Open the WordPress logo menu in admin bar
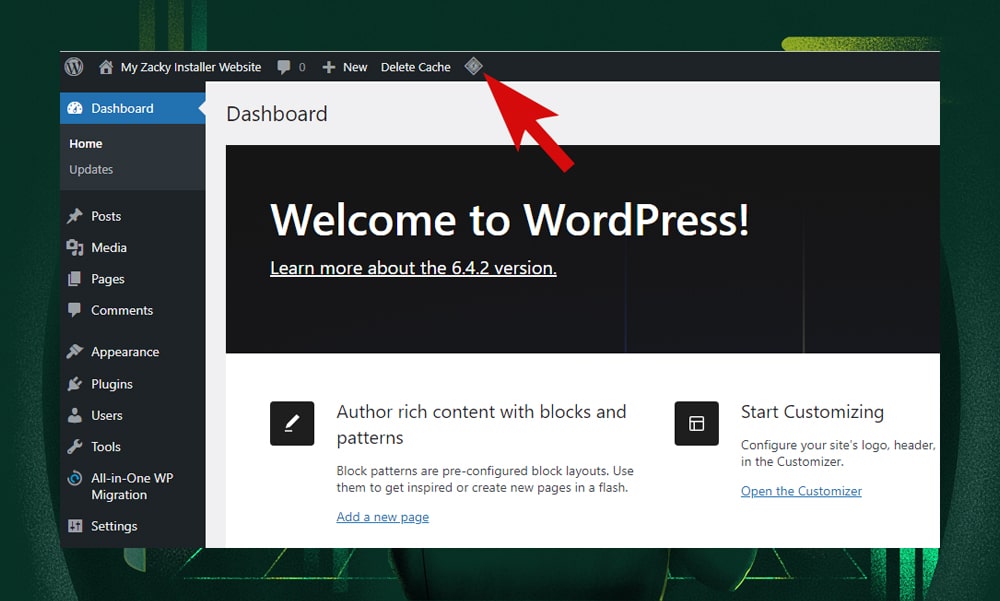 (74, 67)
